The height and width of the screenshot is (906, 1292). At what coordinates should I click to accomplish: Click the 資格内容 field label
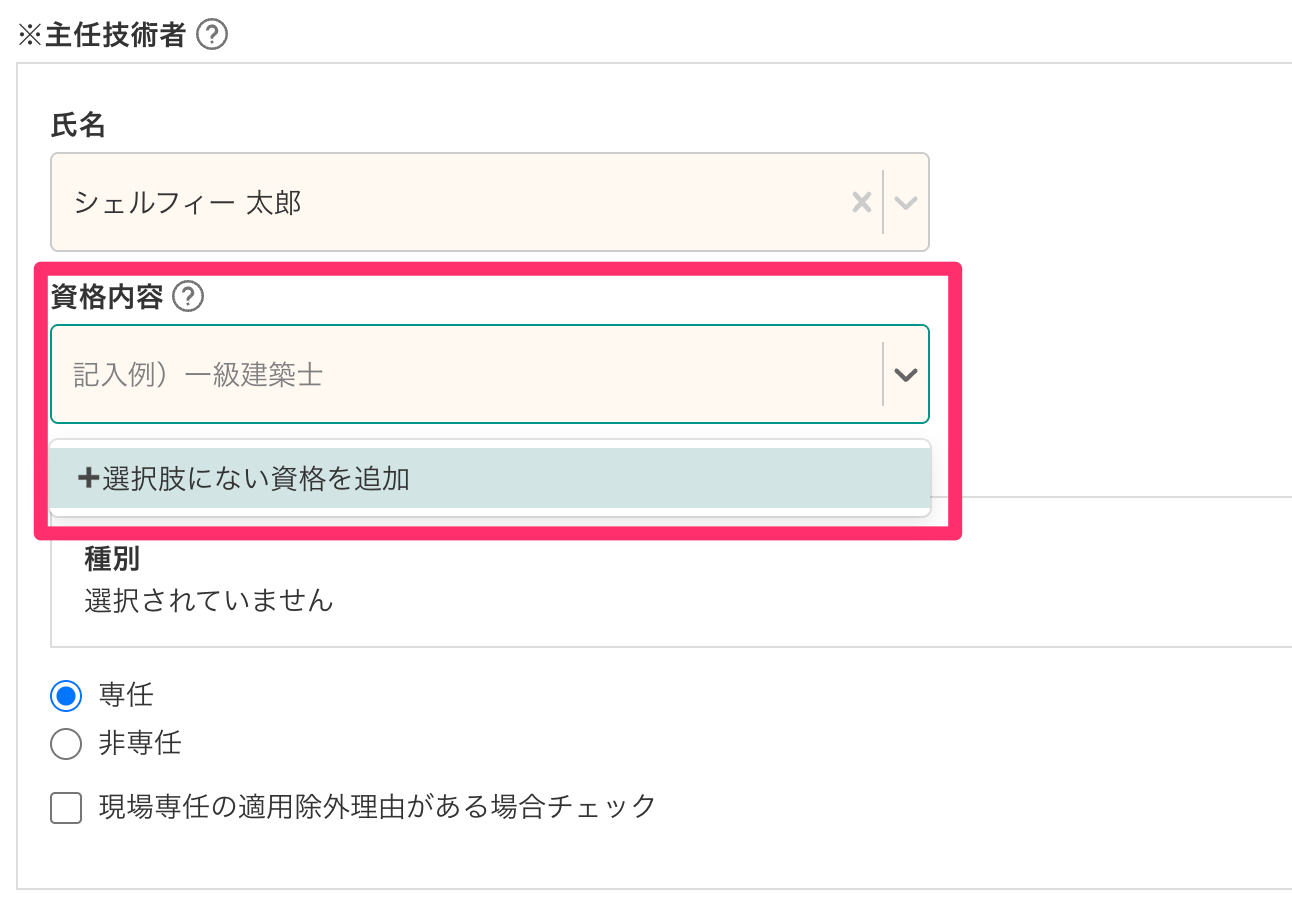coord(106,297)
